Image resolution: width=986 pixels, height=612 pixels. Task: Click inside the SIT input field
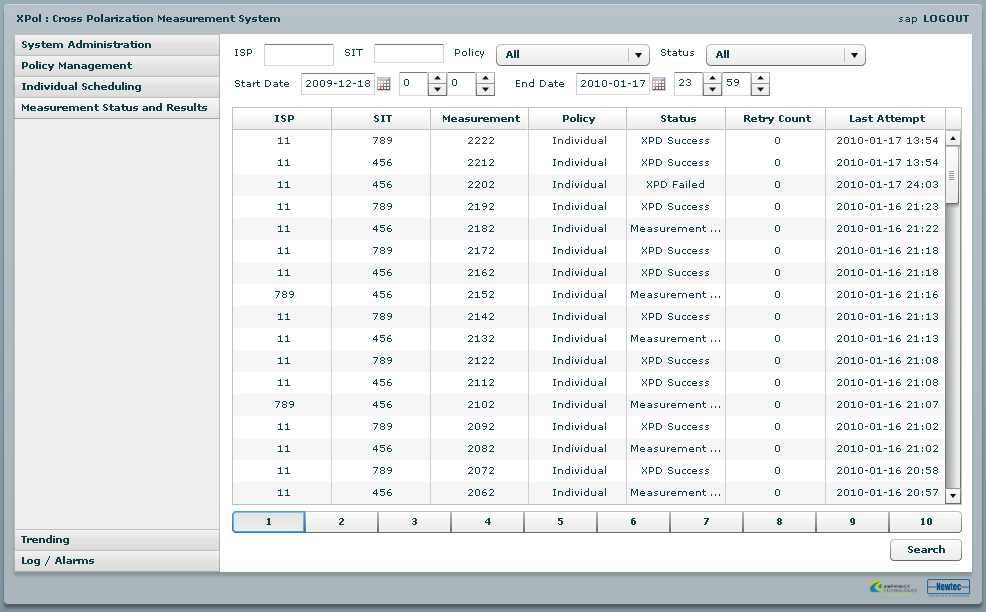(x=410, y=54)
